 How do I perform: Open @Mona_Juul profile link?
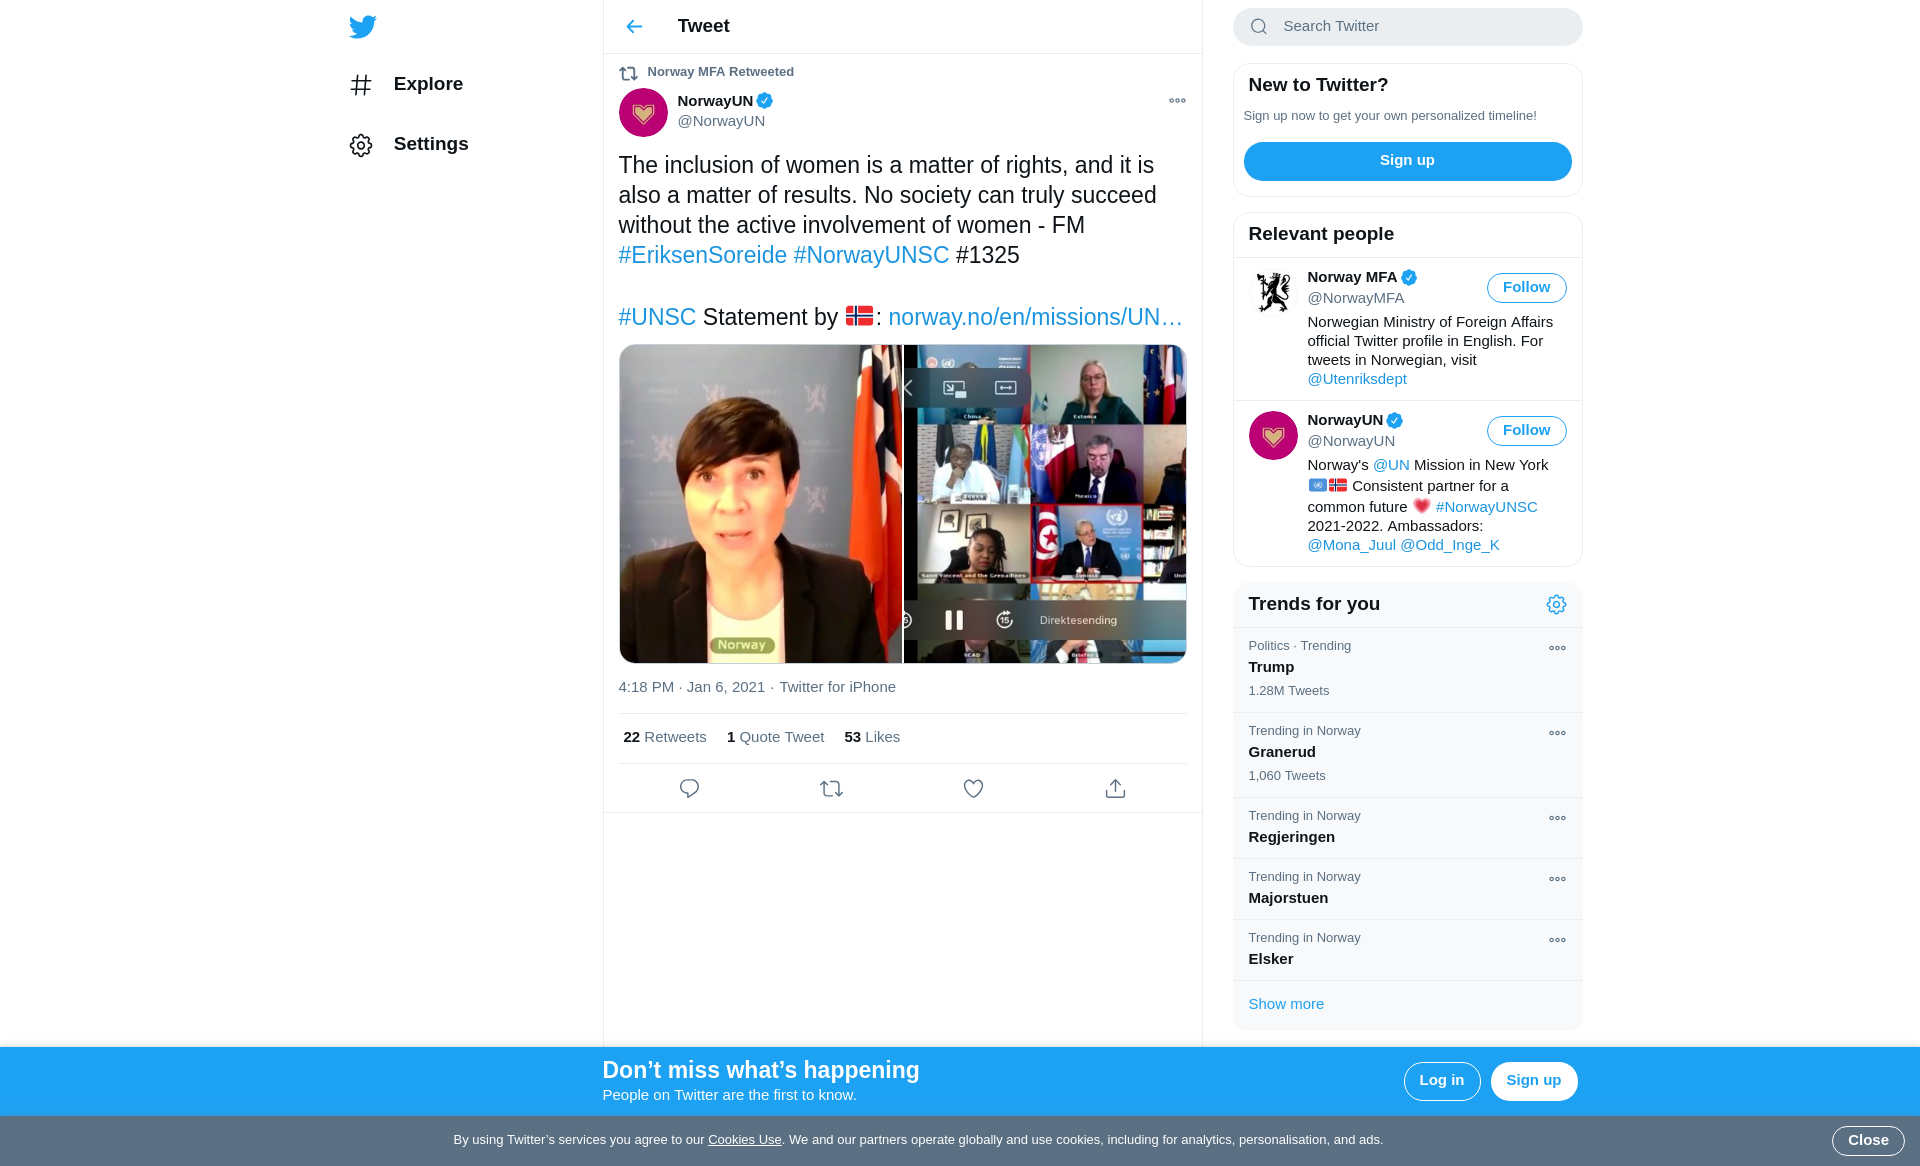[1351, 546]
